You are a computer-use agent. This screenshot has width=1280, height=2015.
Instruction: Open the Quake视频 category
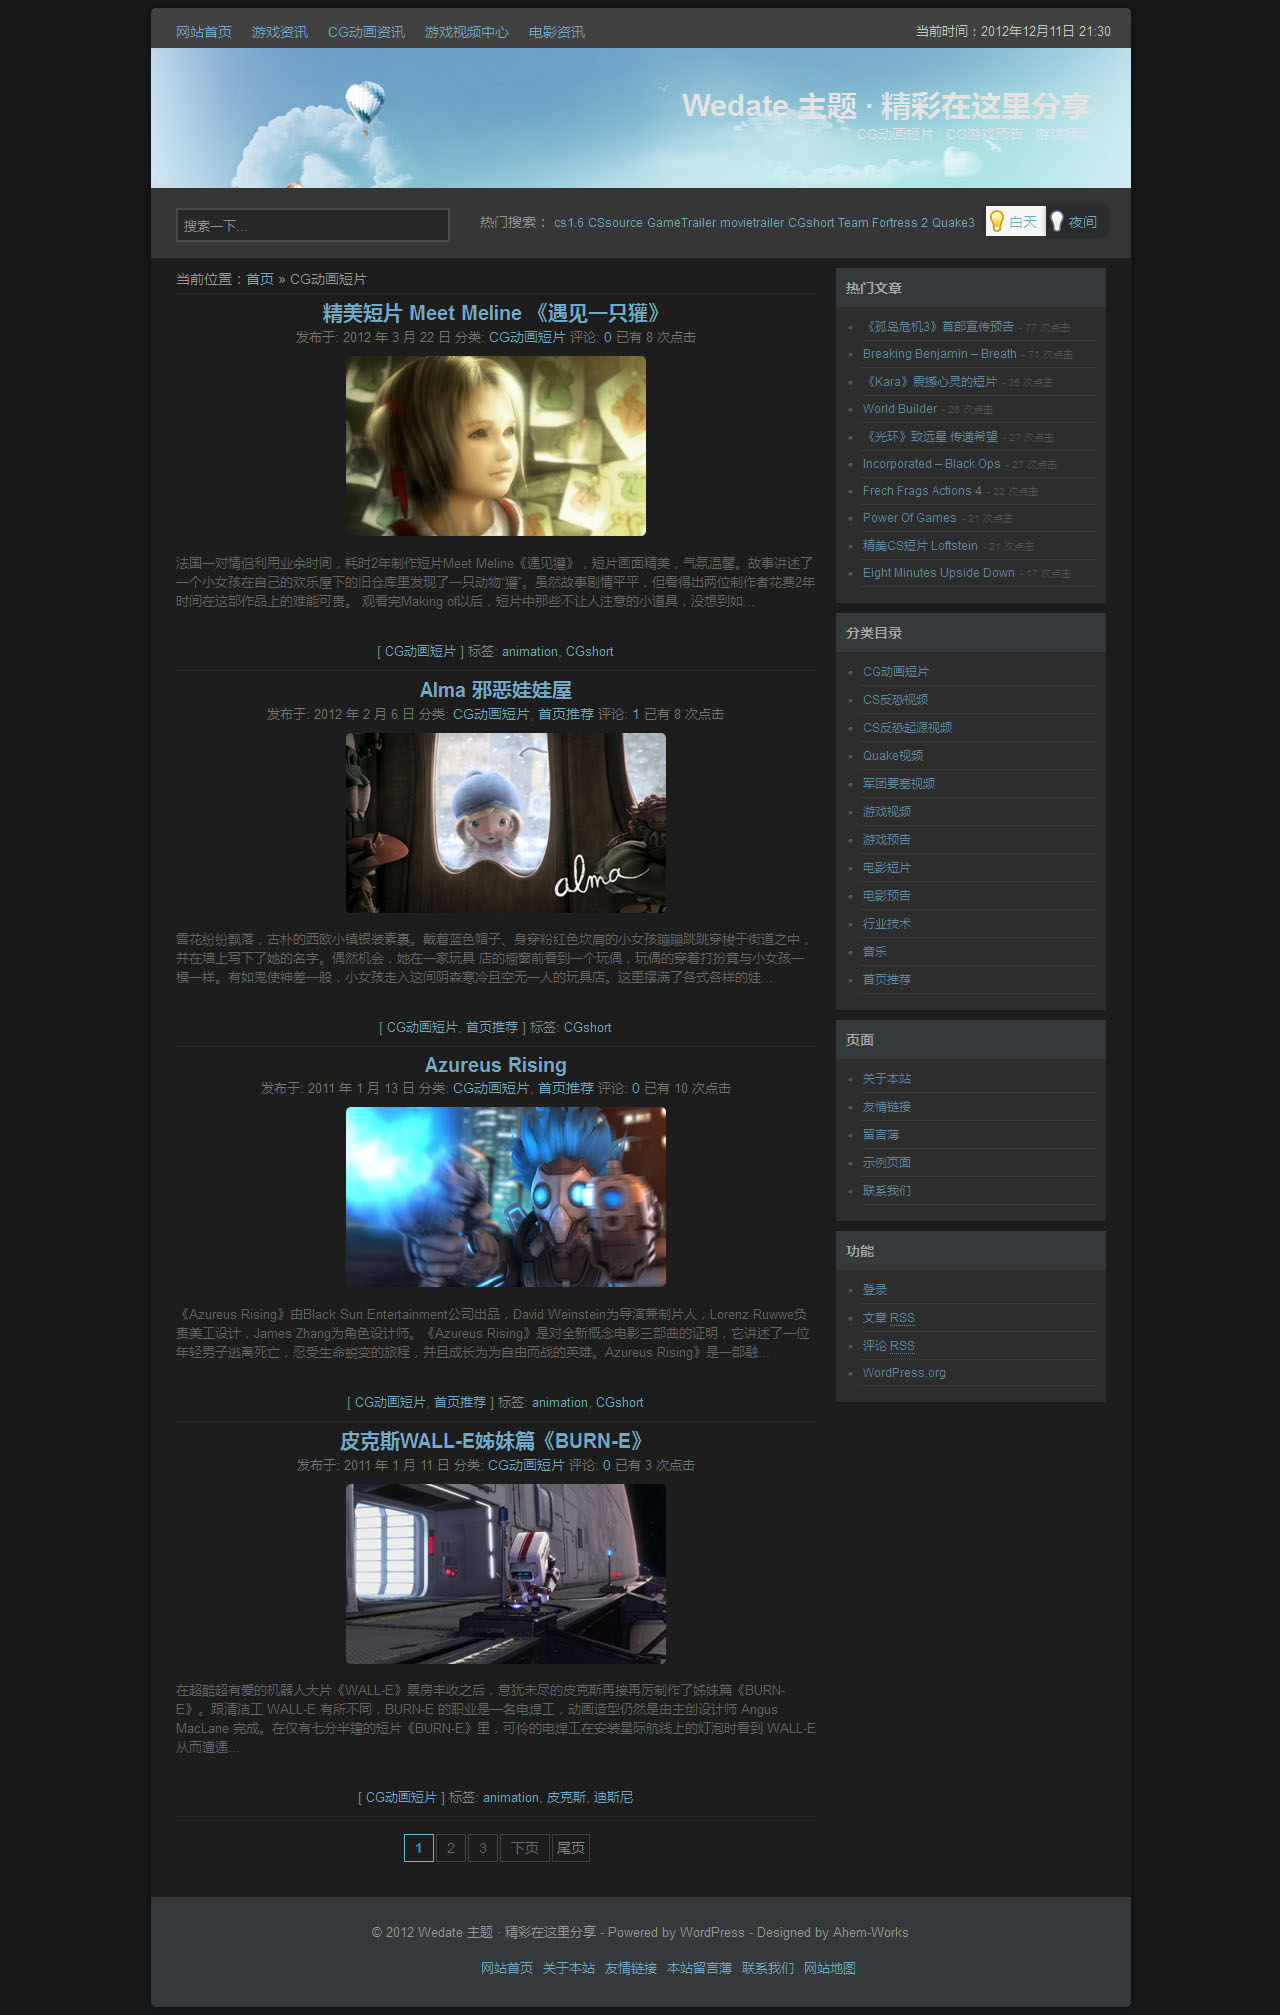[893, 756]
